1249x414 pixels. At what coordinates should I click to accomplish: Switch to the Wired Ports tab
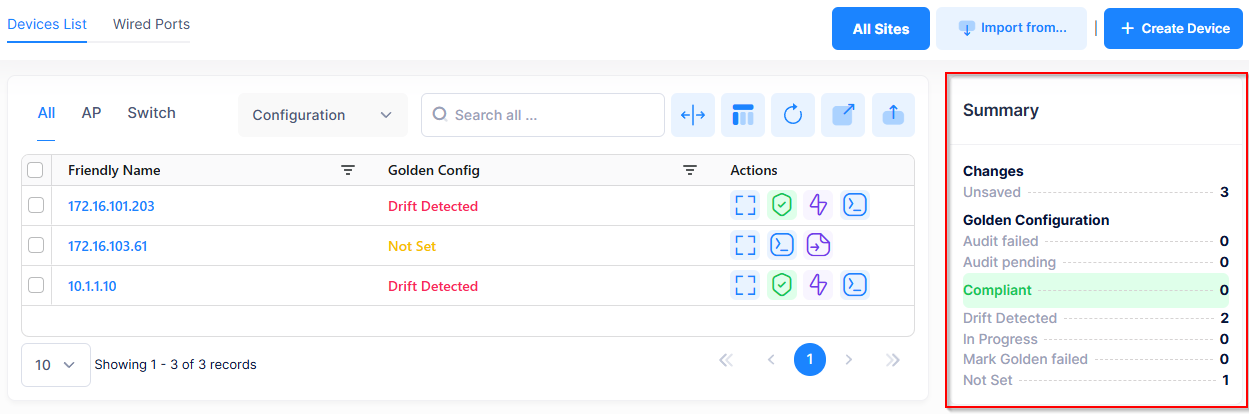tap(151, 24)
